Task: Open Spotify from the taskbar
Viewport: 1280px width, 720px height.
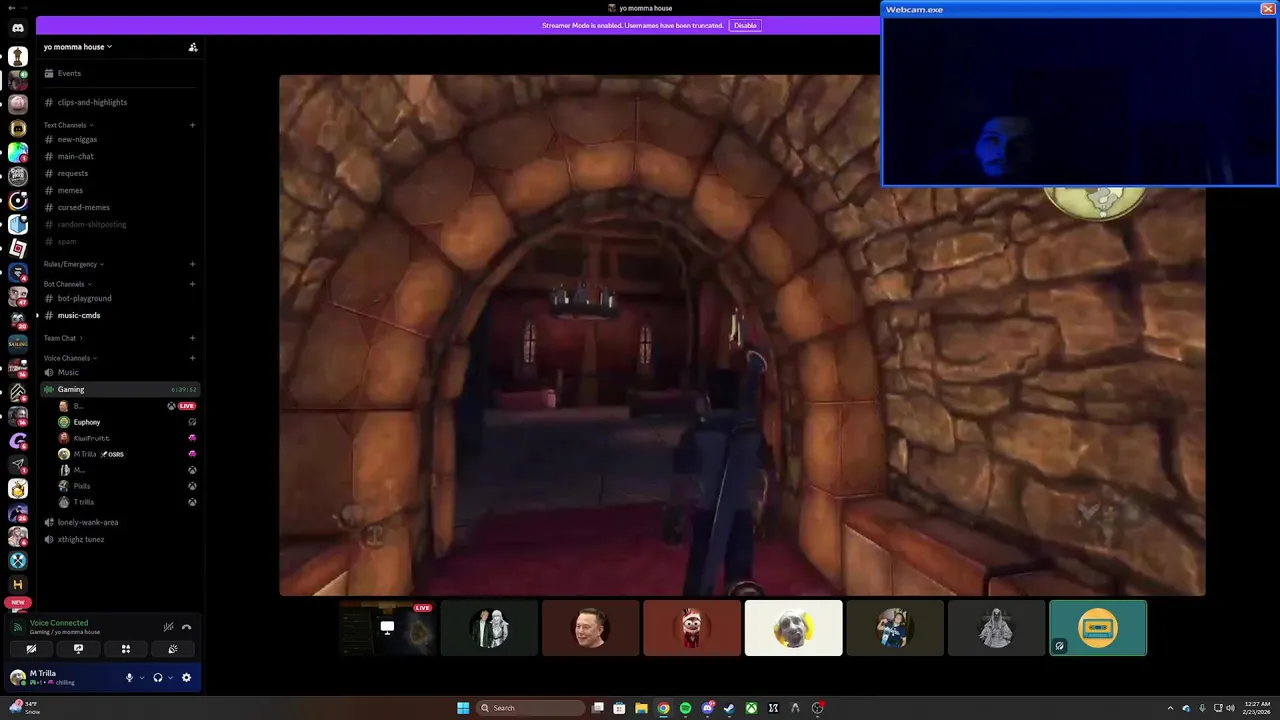Action: pos(685,708)
